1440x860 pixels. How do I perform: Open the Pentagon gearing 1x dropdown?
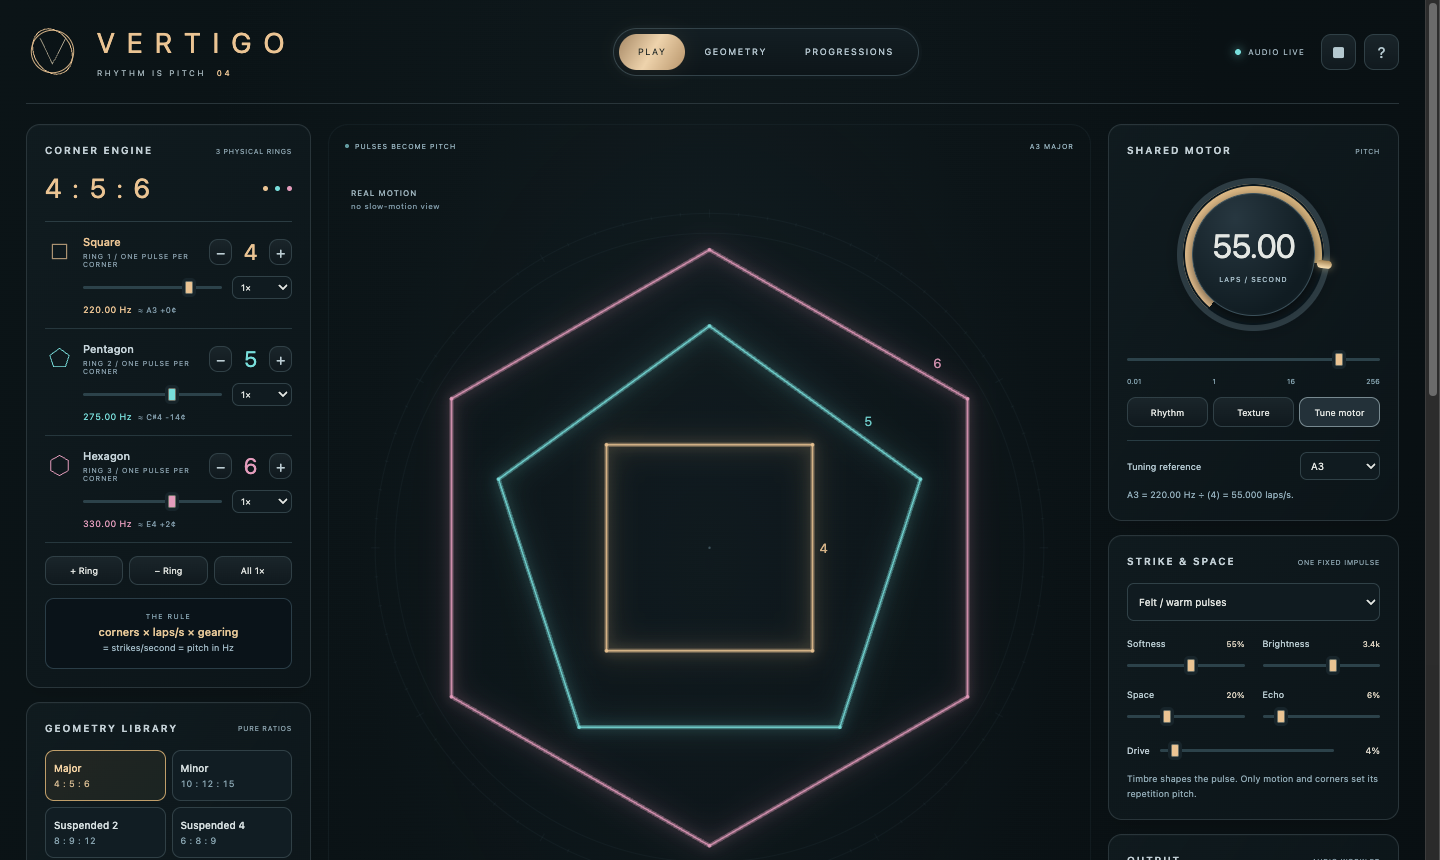coord(262,394)
